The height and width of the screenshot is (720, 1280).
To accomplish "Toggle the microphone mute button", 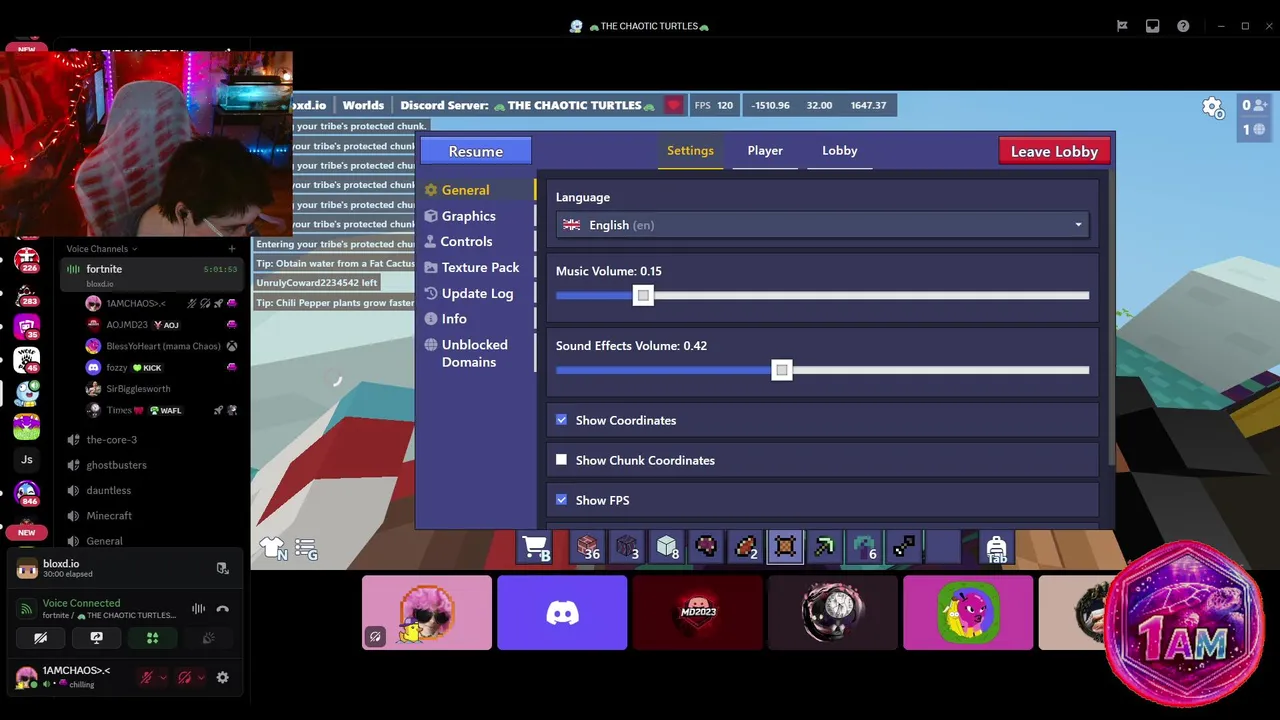I will [x=146, y=677].
